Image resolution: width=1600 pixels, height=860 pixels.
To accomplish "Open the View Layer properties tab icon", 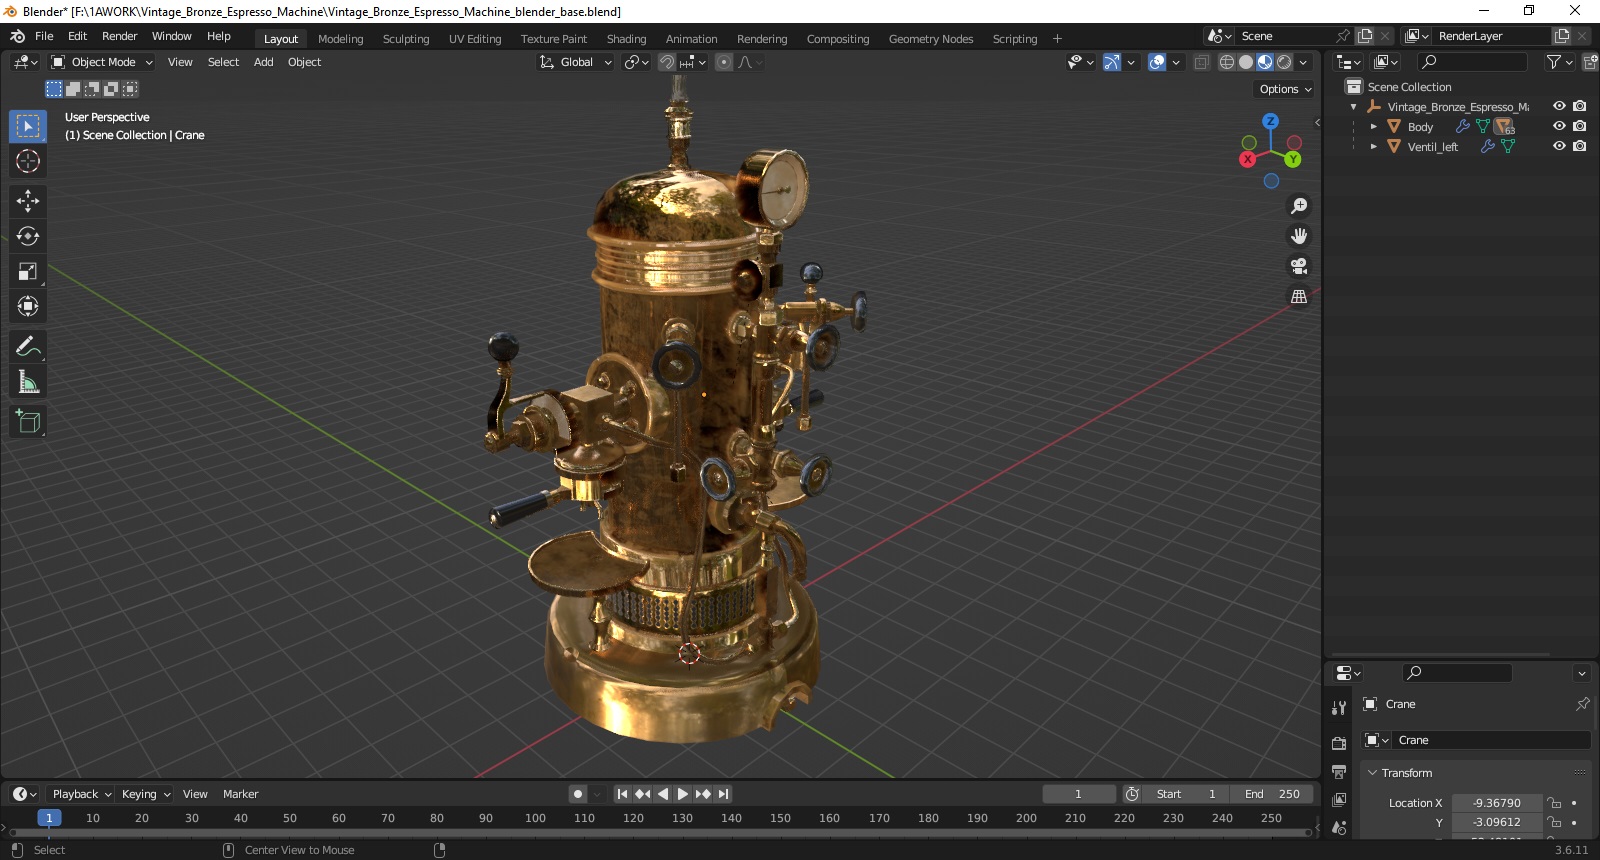I will [1339, 800].
